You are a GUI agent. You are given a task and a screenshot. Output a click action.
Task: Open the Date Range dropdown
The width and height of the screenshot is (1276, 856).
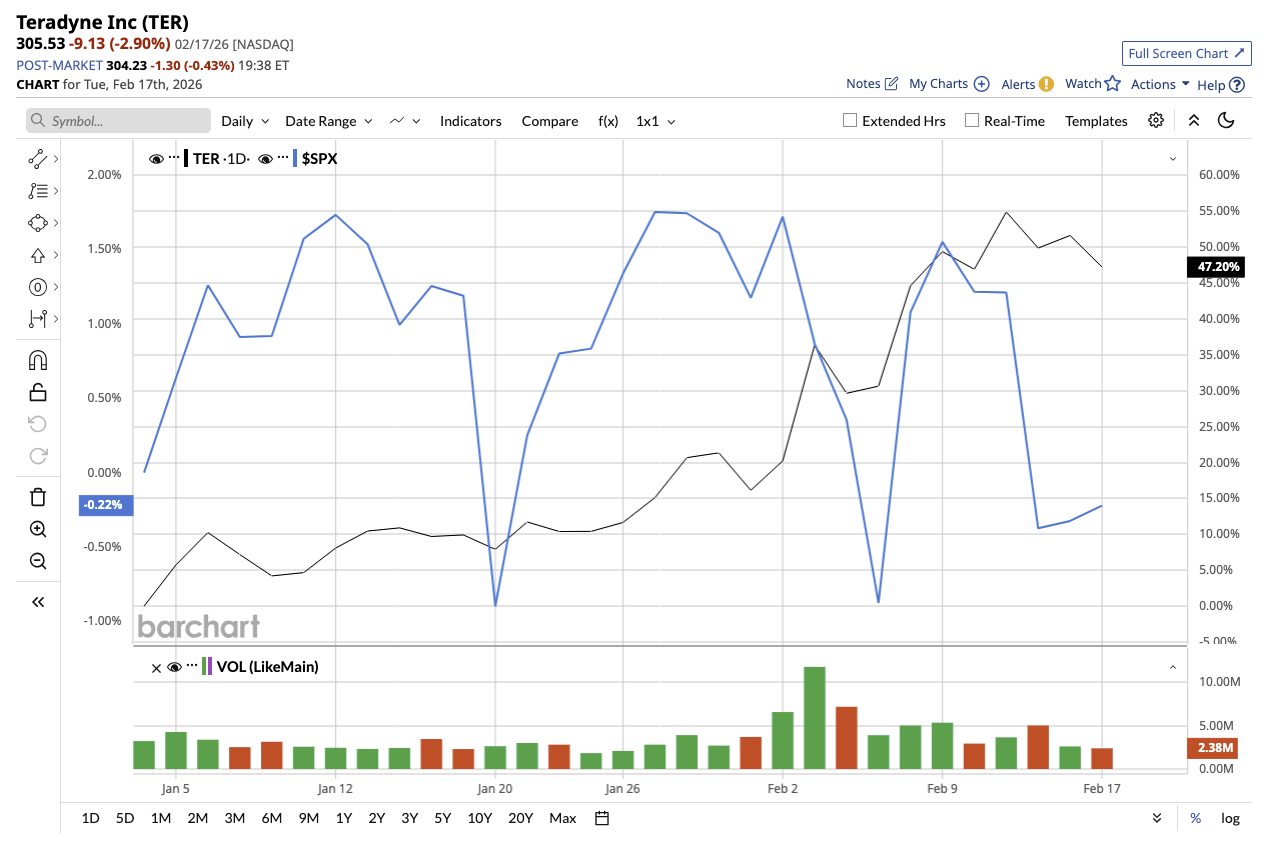(329, 121)
